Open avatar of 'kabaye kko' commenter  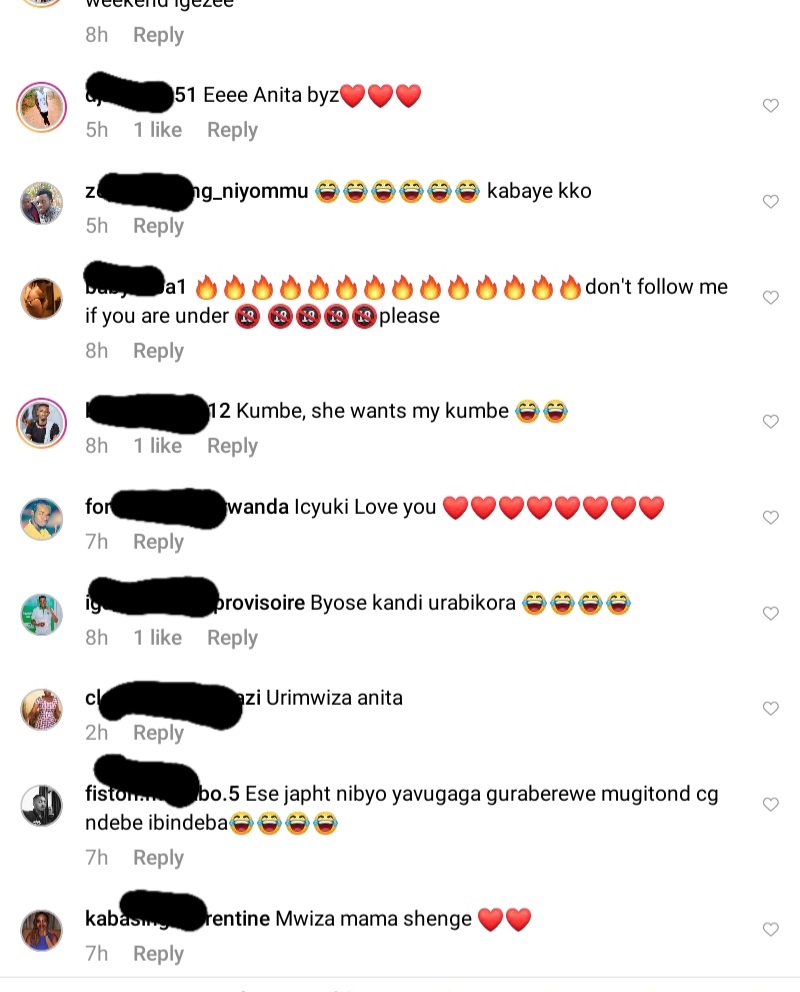pyautogui.click(x=42, y=203)
